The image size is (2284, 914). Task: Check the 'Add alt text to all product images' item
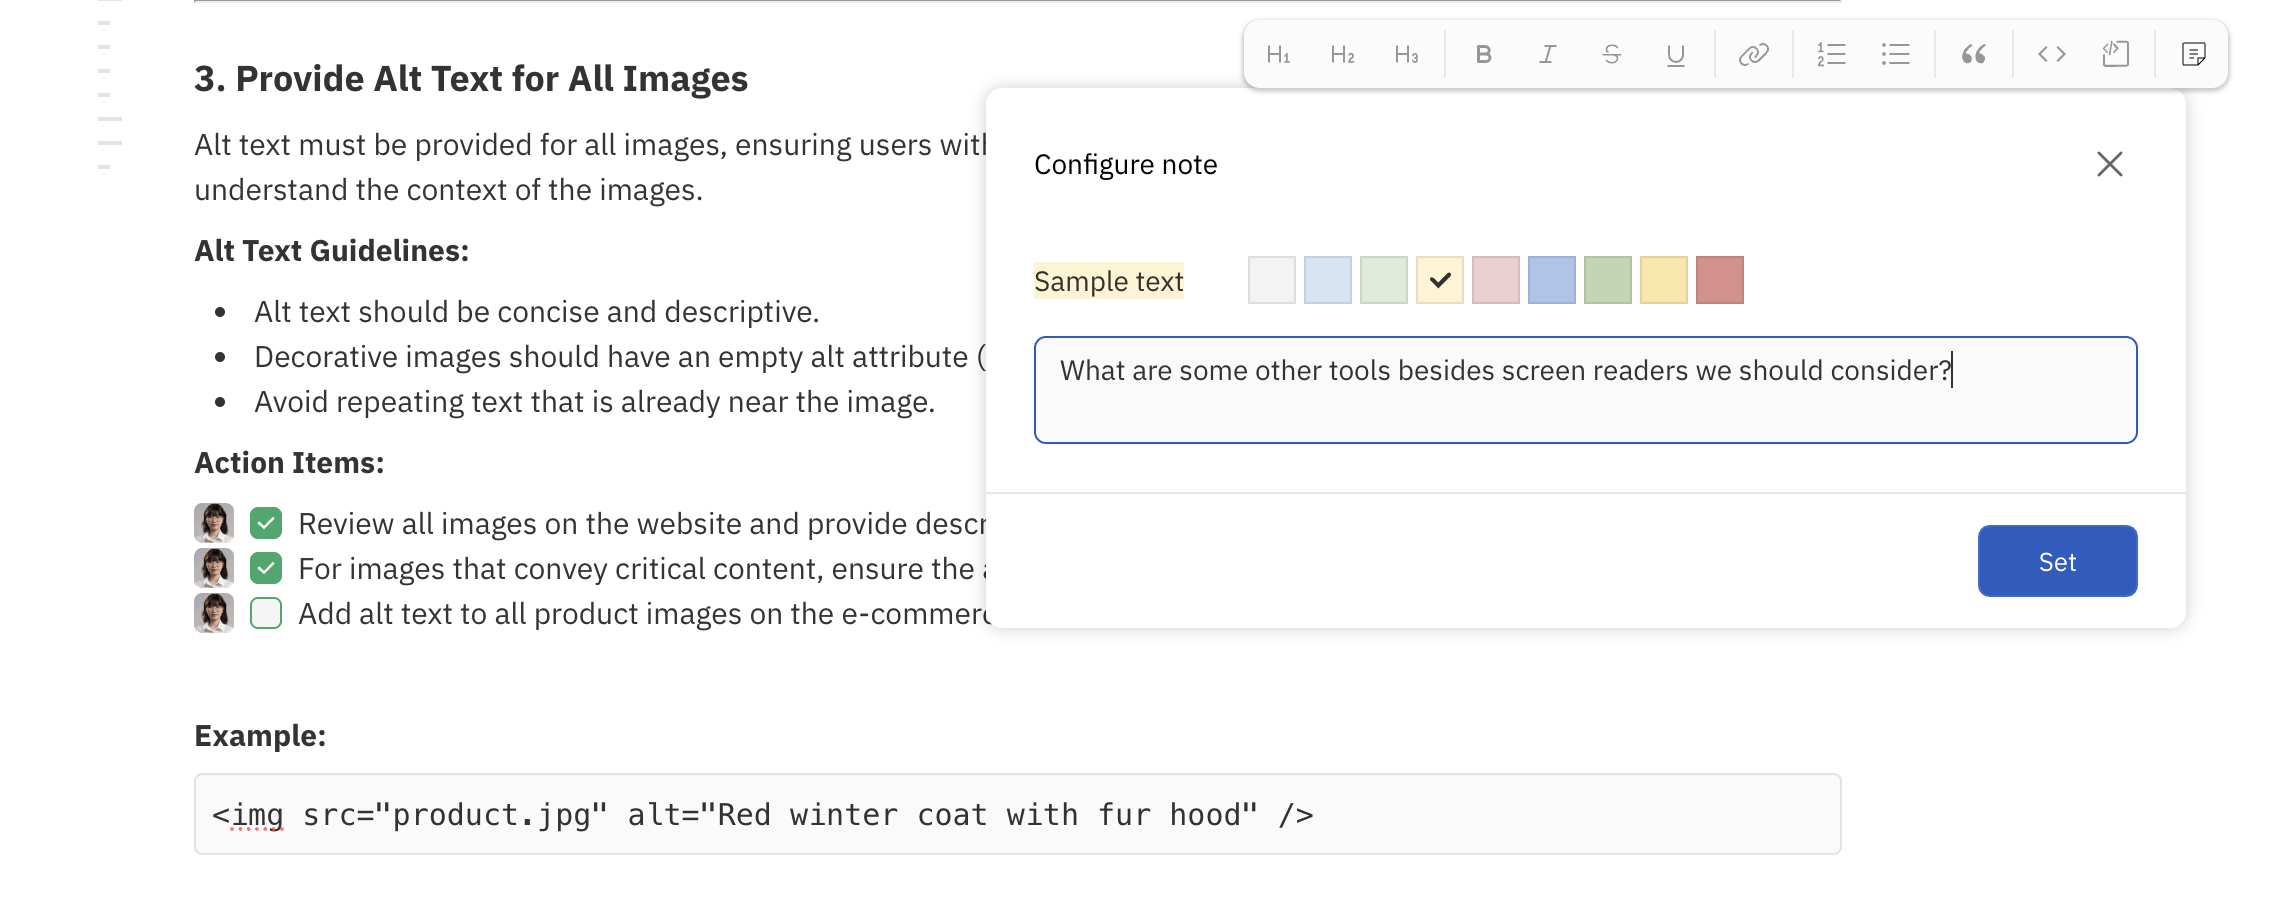266,613
